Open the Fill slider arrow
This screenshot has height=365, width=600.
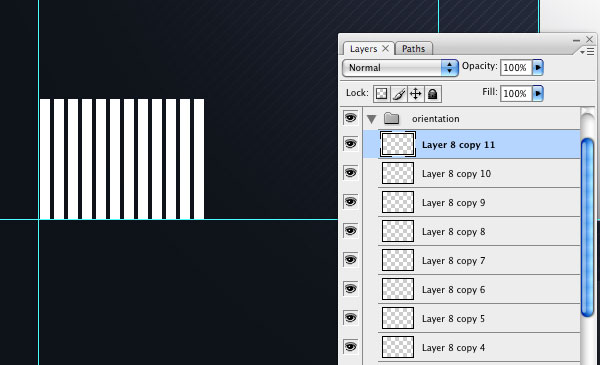coord(538,93)
